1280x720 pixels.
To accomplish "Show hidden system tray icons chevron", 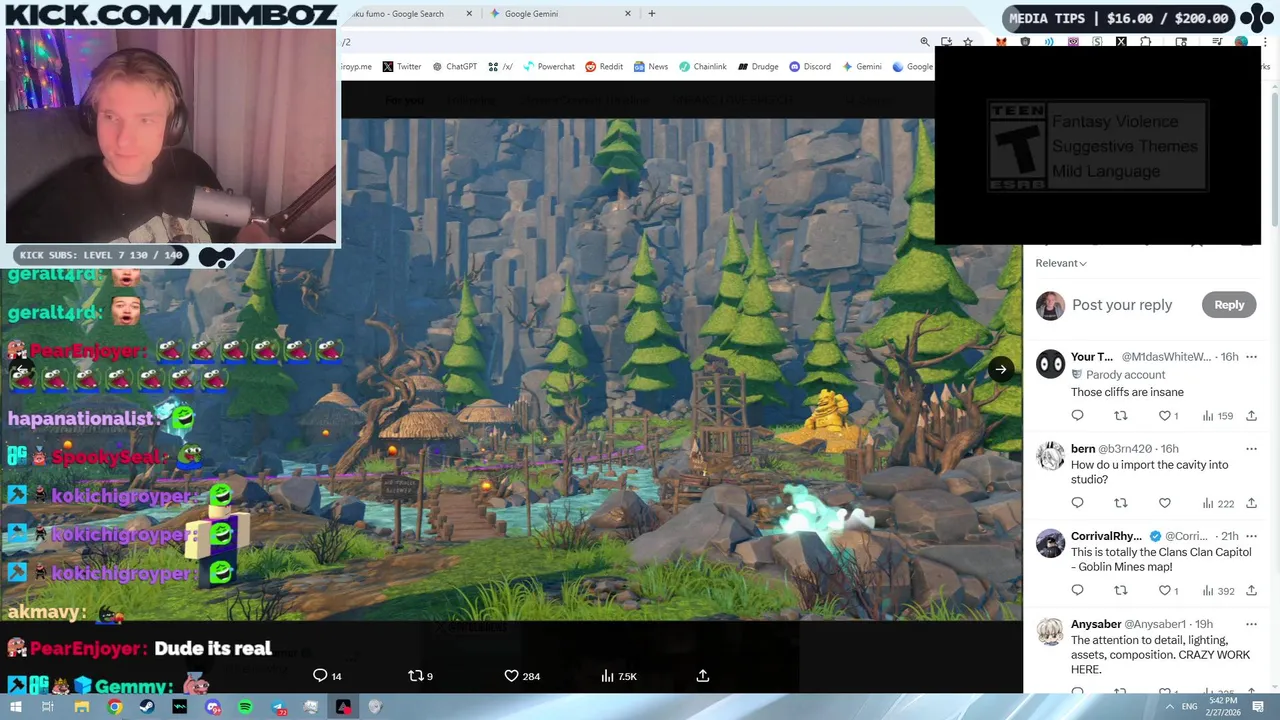I will click(x=1169, y=707).
